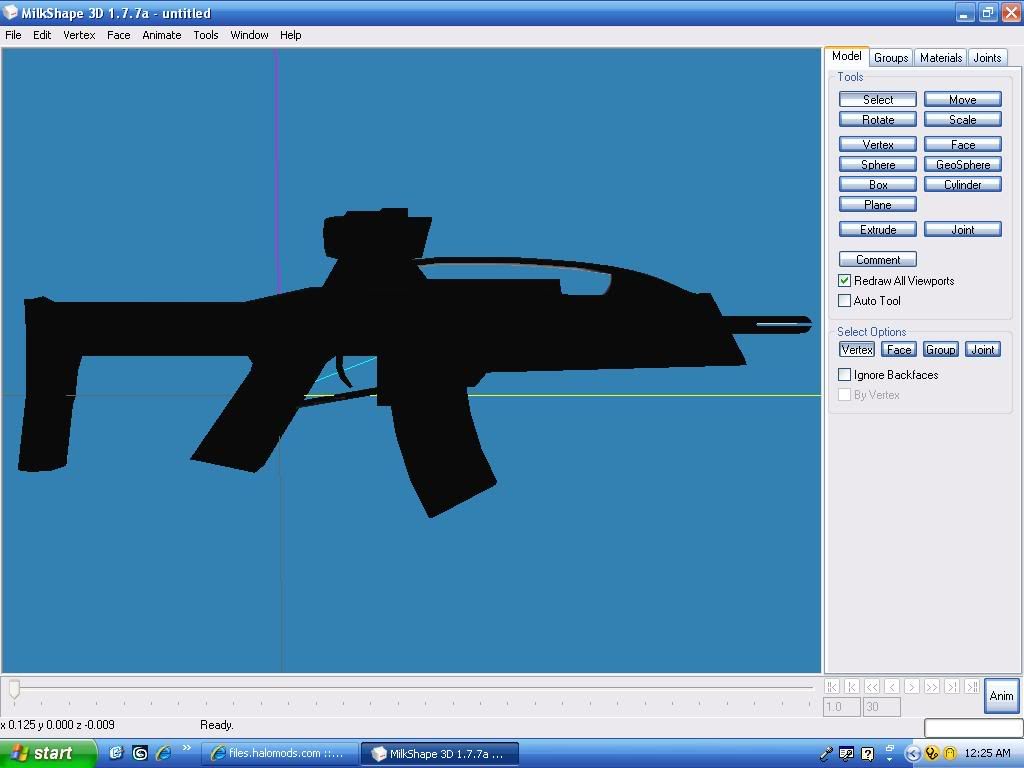1024x768 pixels.
Task: Open the Face menu in menu bar
Action: click(x=119, y=35)
